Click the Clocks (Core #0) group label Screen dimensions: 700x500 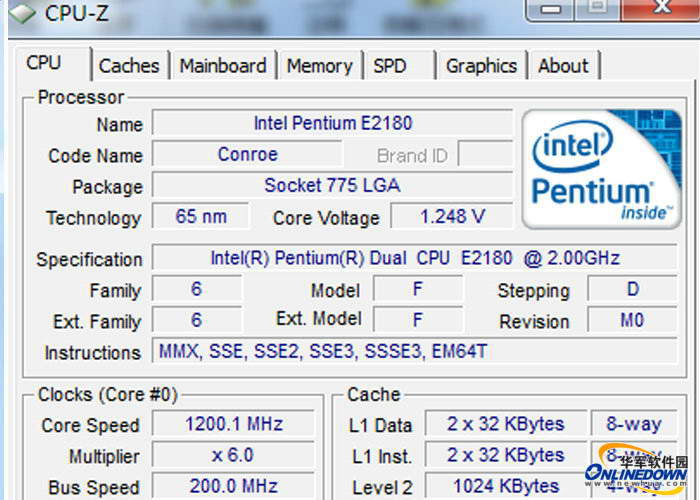click(x=108, y=395)
